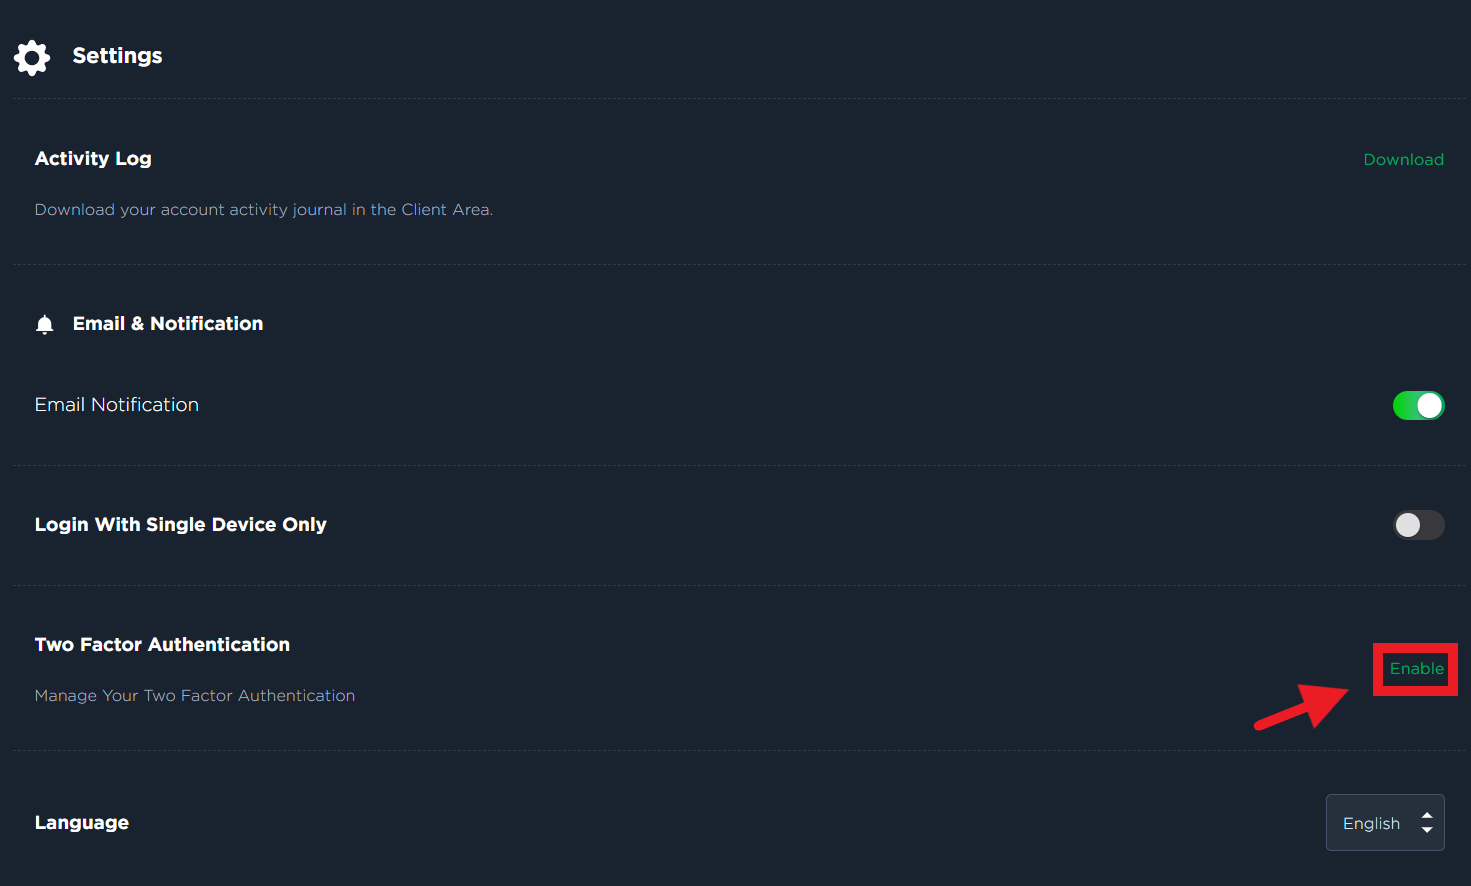Turn off the Email Notification toggle
The height and width of the screenshot is (886, 1471).
click(x=1418, y=405)
